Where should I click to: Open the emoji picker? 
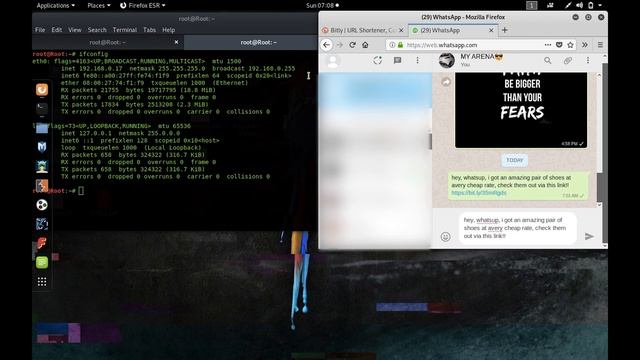[x=445, y=236]
